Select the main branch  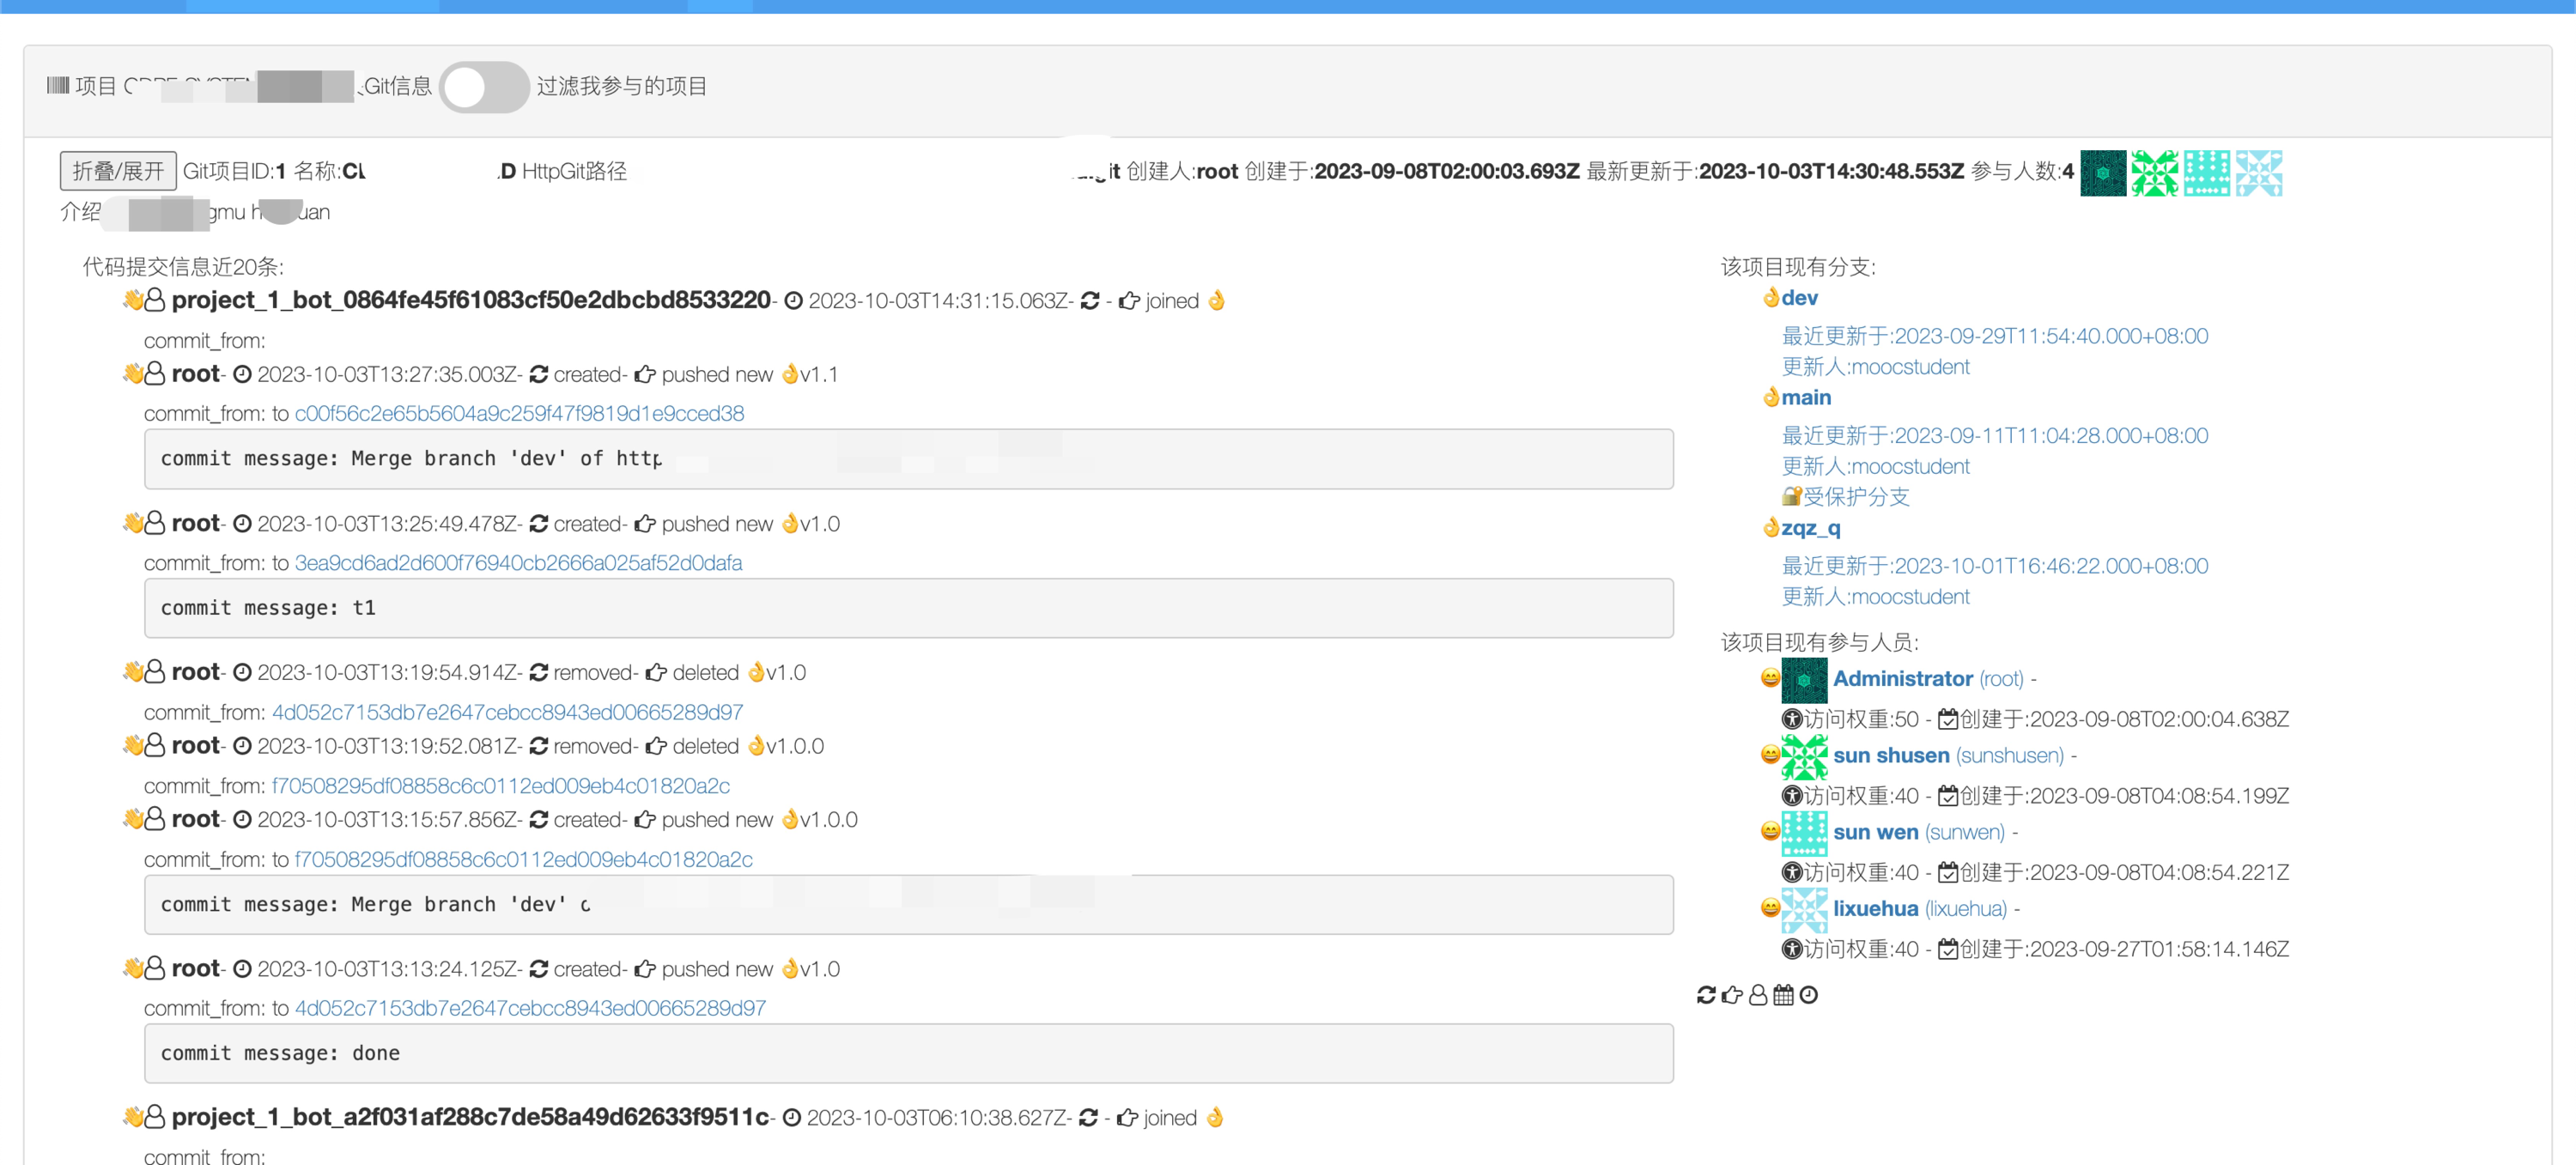coord(1805,397)
